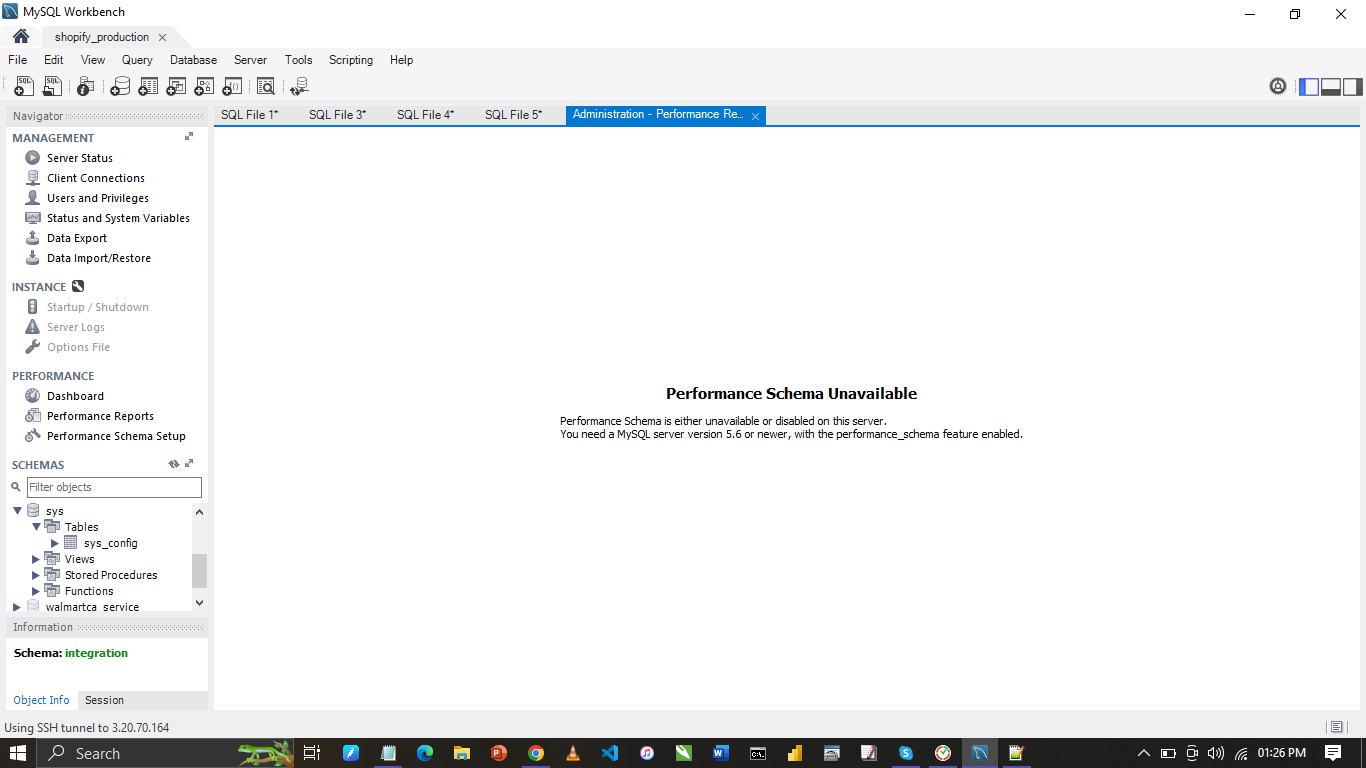Open the Server menu
This screenshot has height=768, width=1366.
(250, 60)
